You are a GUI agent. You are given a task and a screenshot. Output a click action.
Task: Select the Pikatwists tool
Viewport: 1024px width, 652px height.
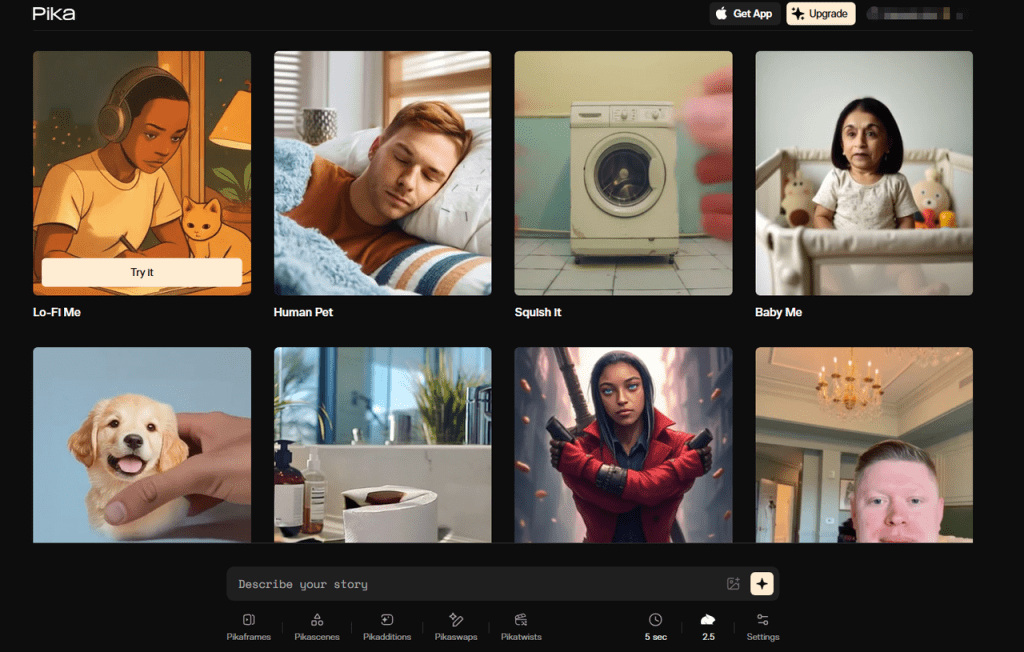521,626
